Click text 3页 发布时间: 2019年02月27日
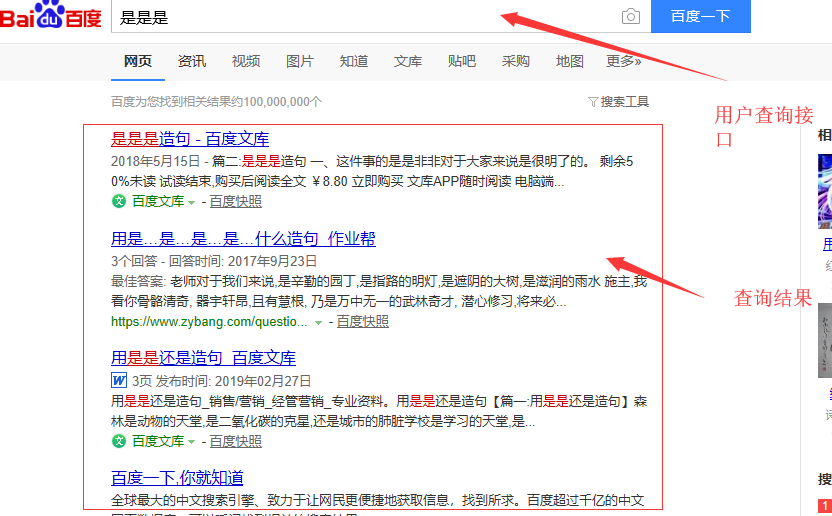This screenshot has height=516, width=832. coord(221,381)
